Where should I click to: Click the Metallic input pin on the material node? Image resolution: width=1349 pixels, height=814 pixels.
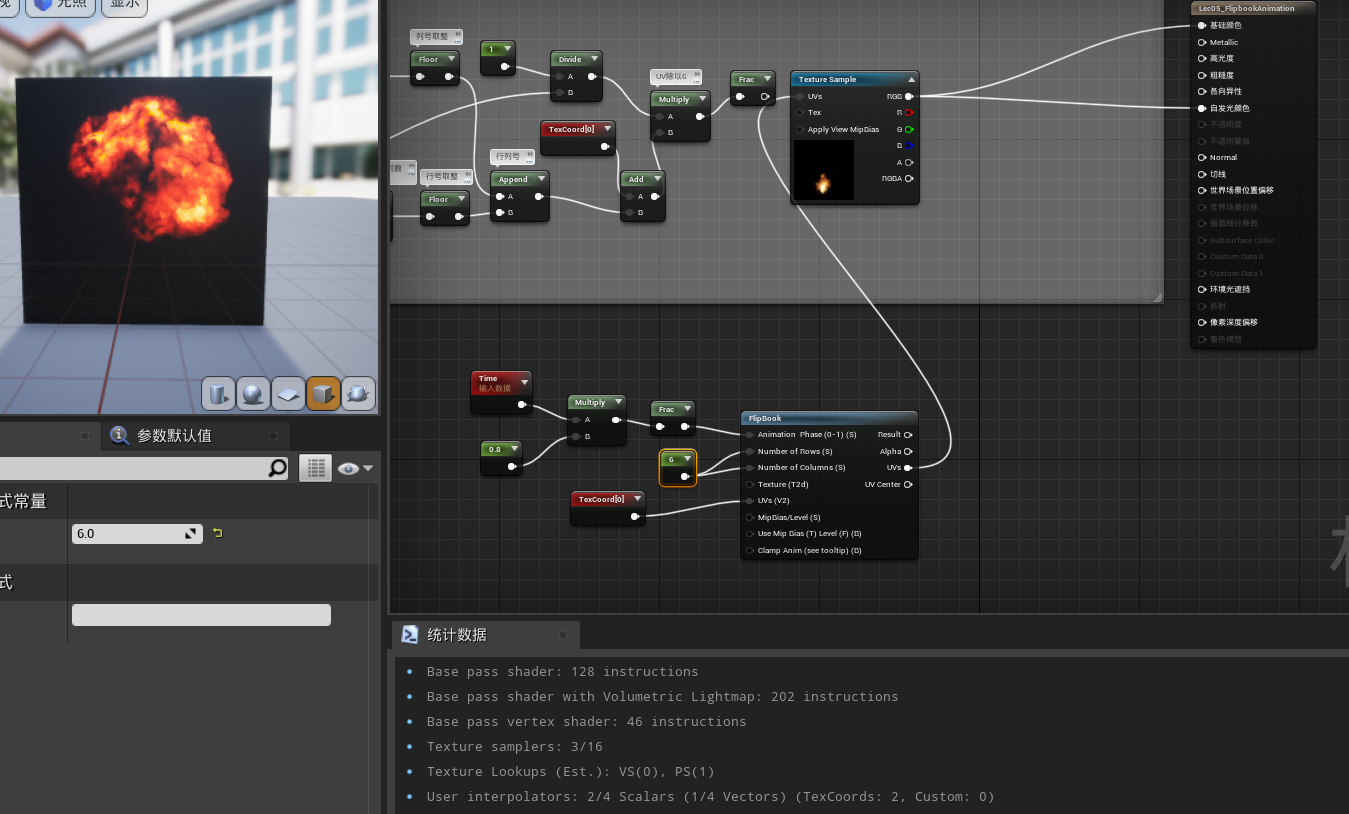(x=1201, y=42)
